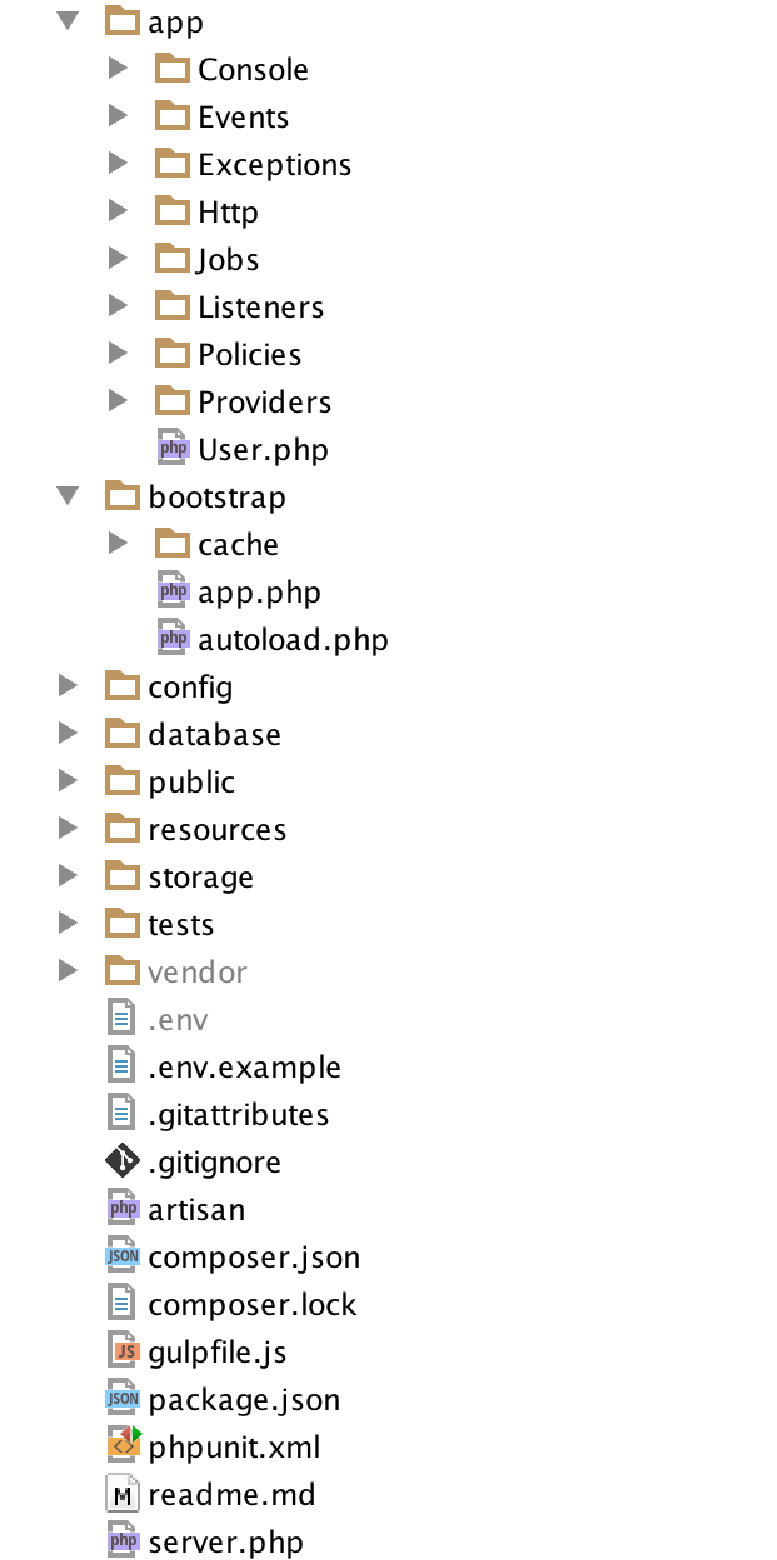
Task: Click the XML icon of phpunit.xml
Action: [x=124, y=1446]
